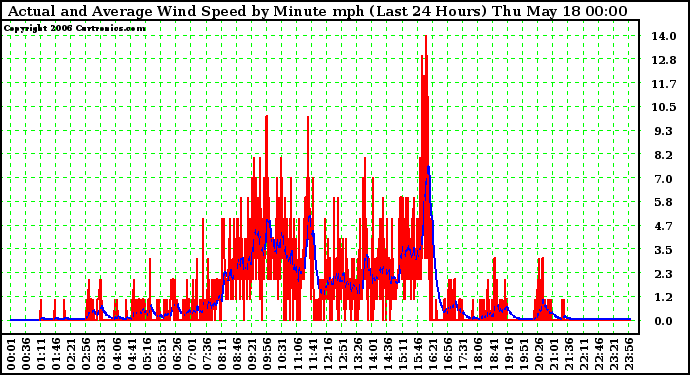The image size is (690, 375).
Task: Click the 08:11 time label
Action: 222,354
